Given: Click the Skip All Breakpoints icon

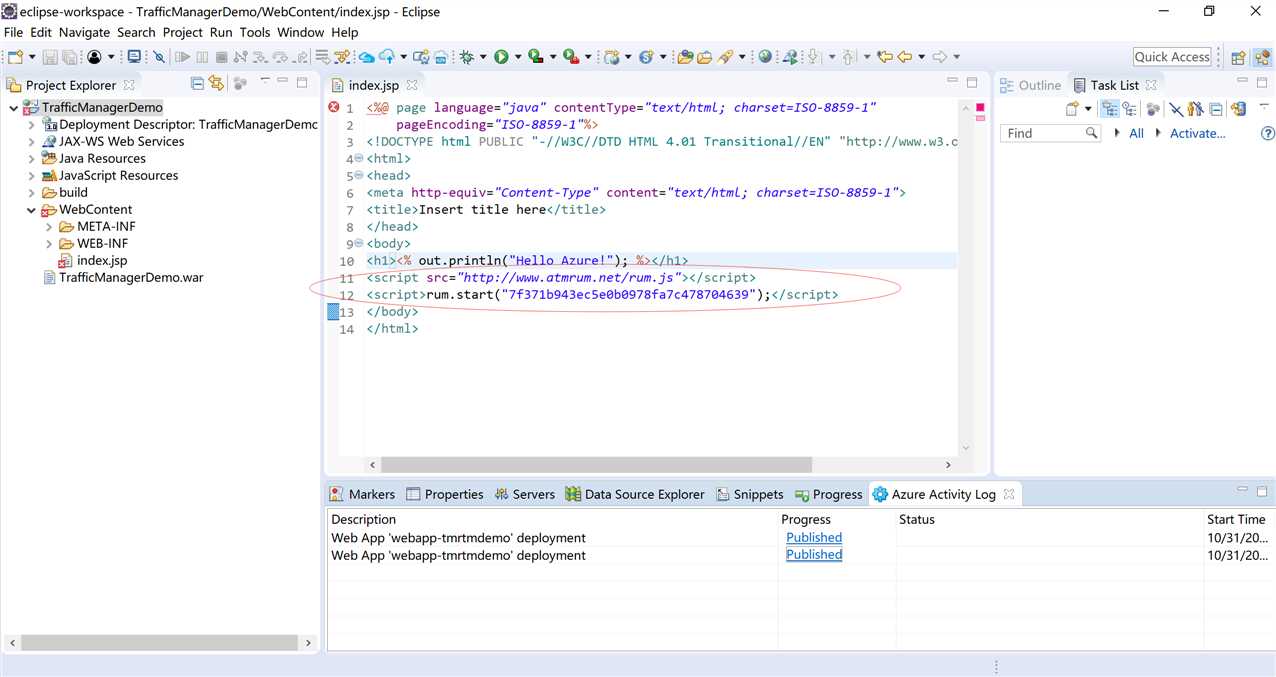Looking at the screenshot, I should tap(159, 57).
